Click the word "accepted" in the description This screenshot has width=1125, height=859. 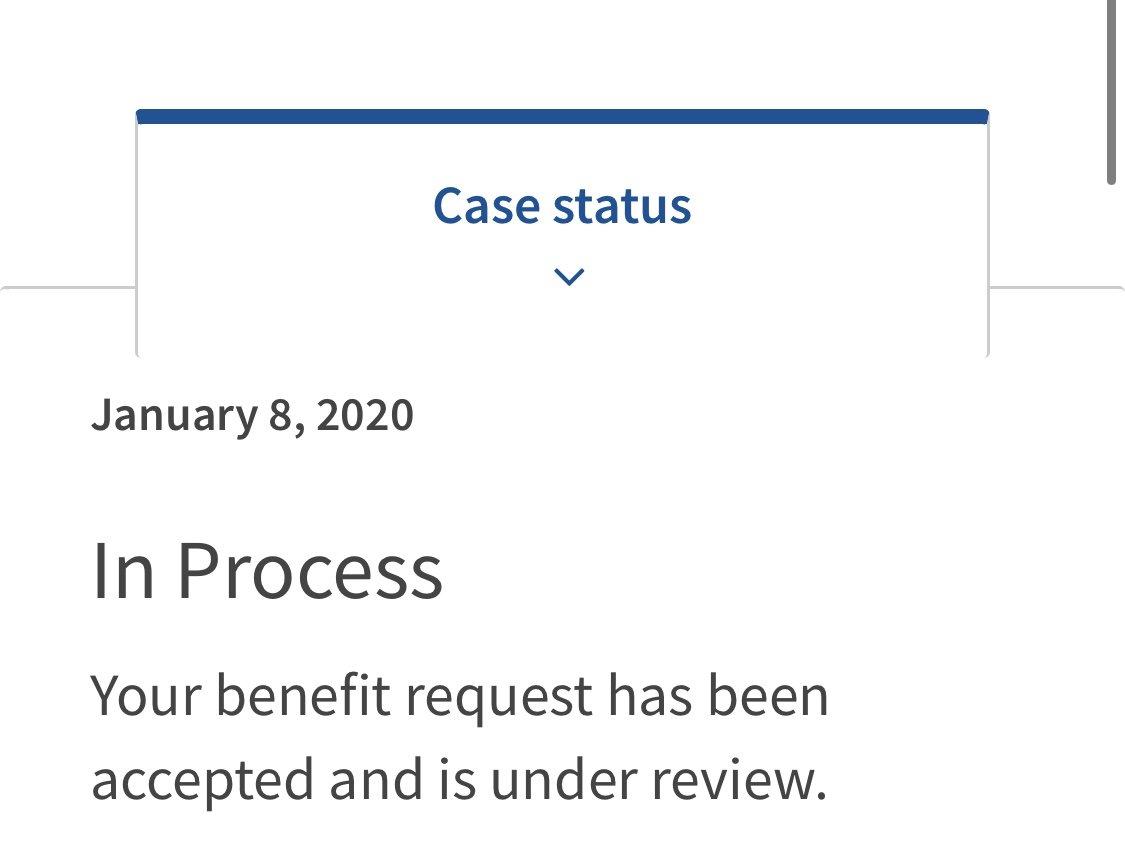click(202, 782)
